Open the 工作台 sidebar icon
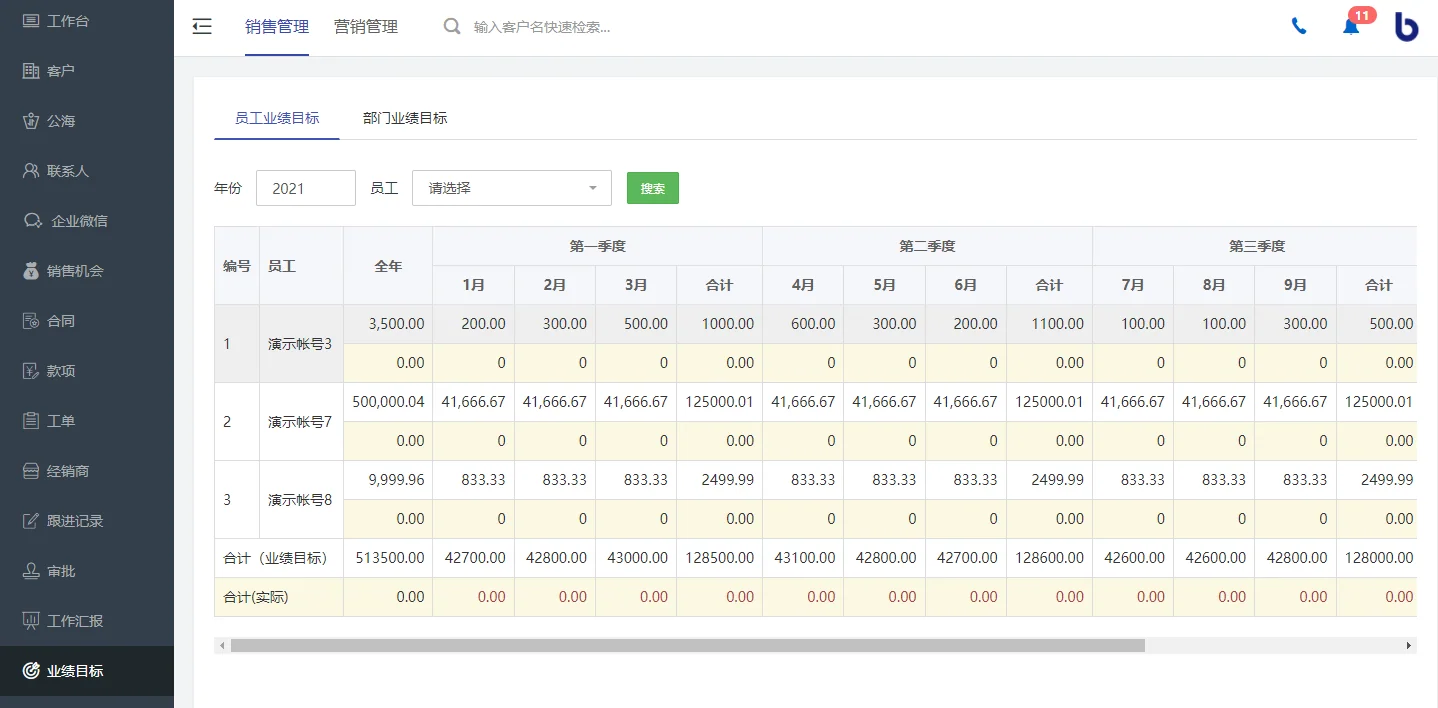1438x708 pixels. [31, 20]
